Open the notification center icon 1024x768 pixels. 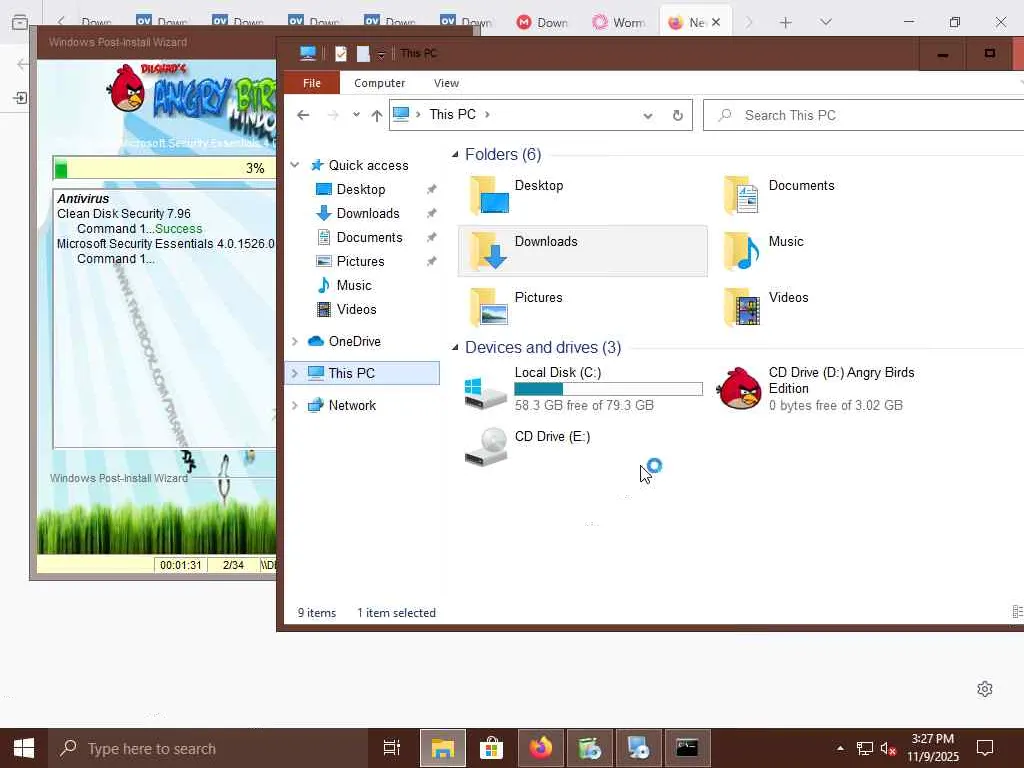[985, 748]
